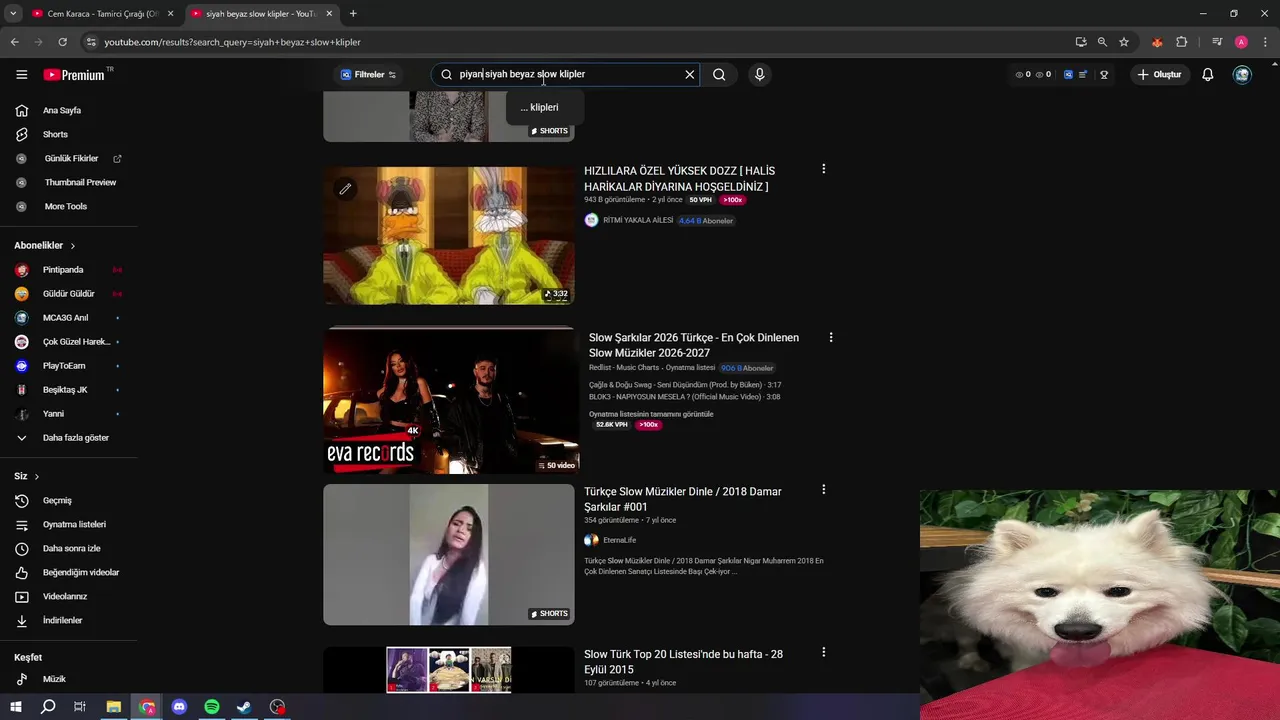1280x720 pixels.
Task: Open the YouTube hamburger guide menu
Action: (21, 75)
